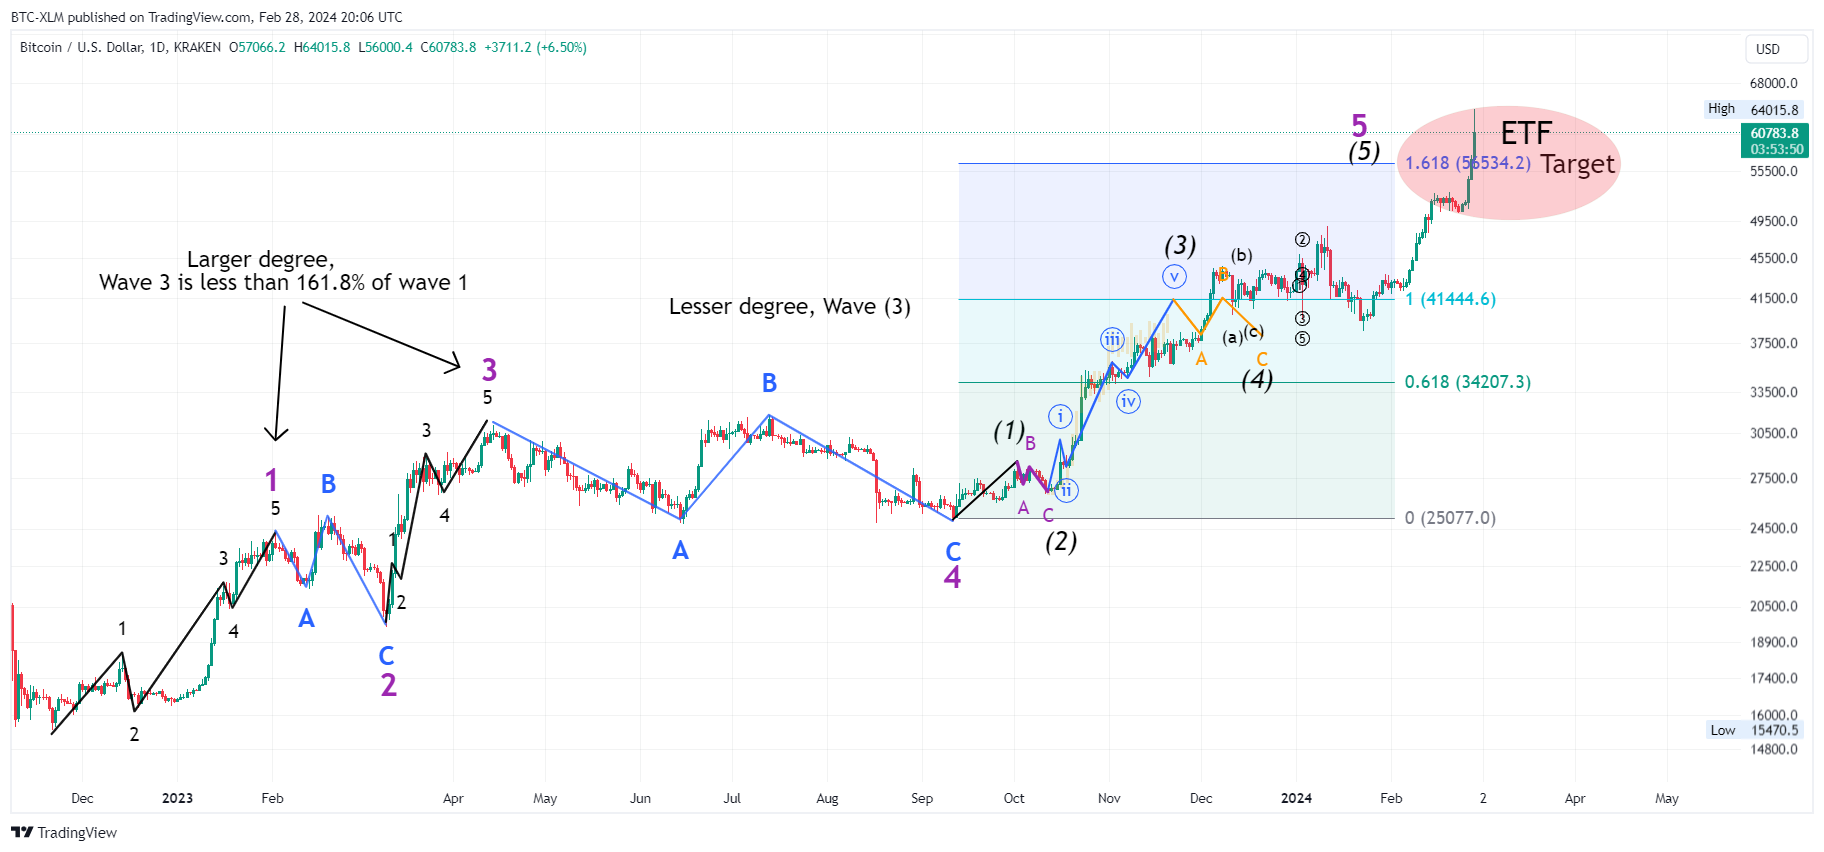Screen dimensions: 1824x852
Task: Click the orange A wave label
Action: tap(1201, 359)
